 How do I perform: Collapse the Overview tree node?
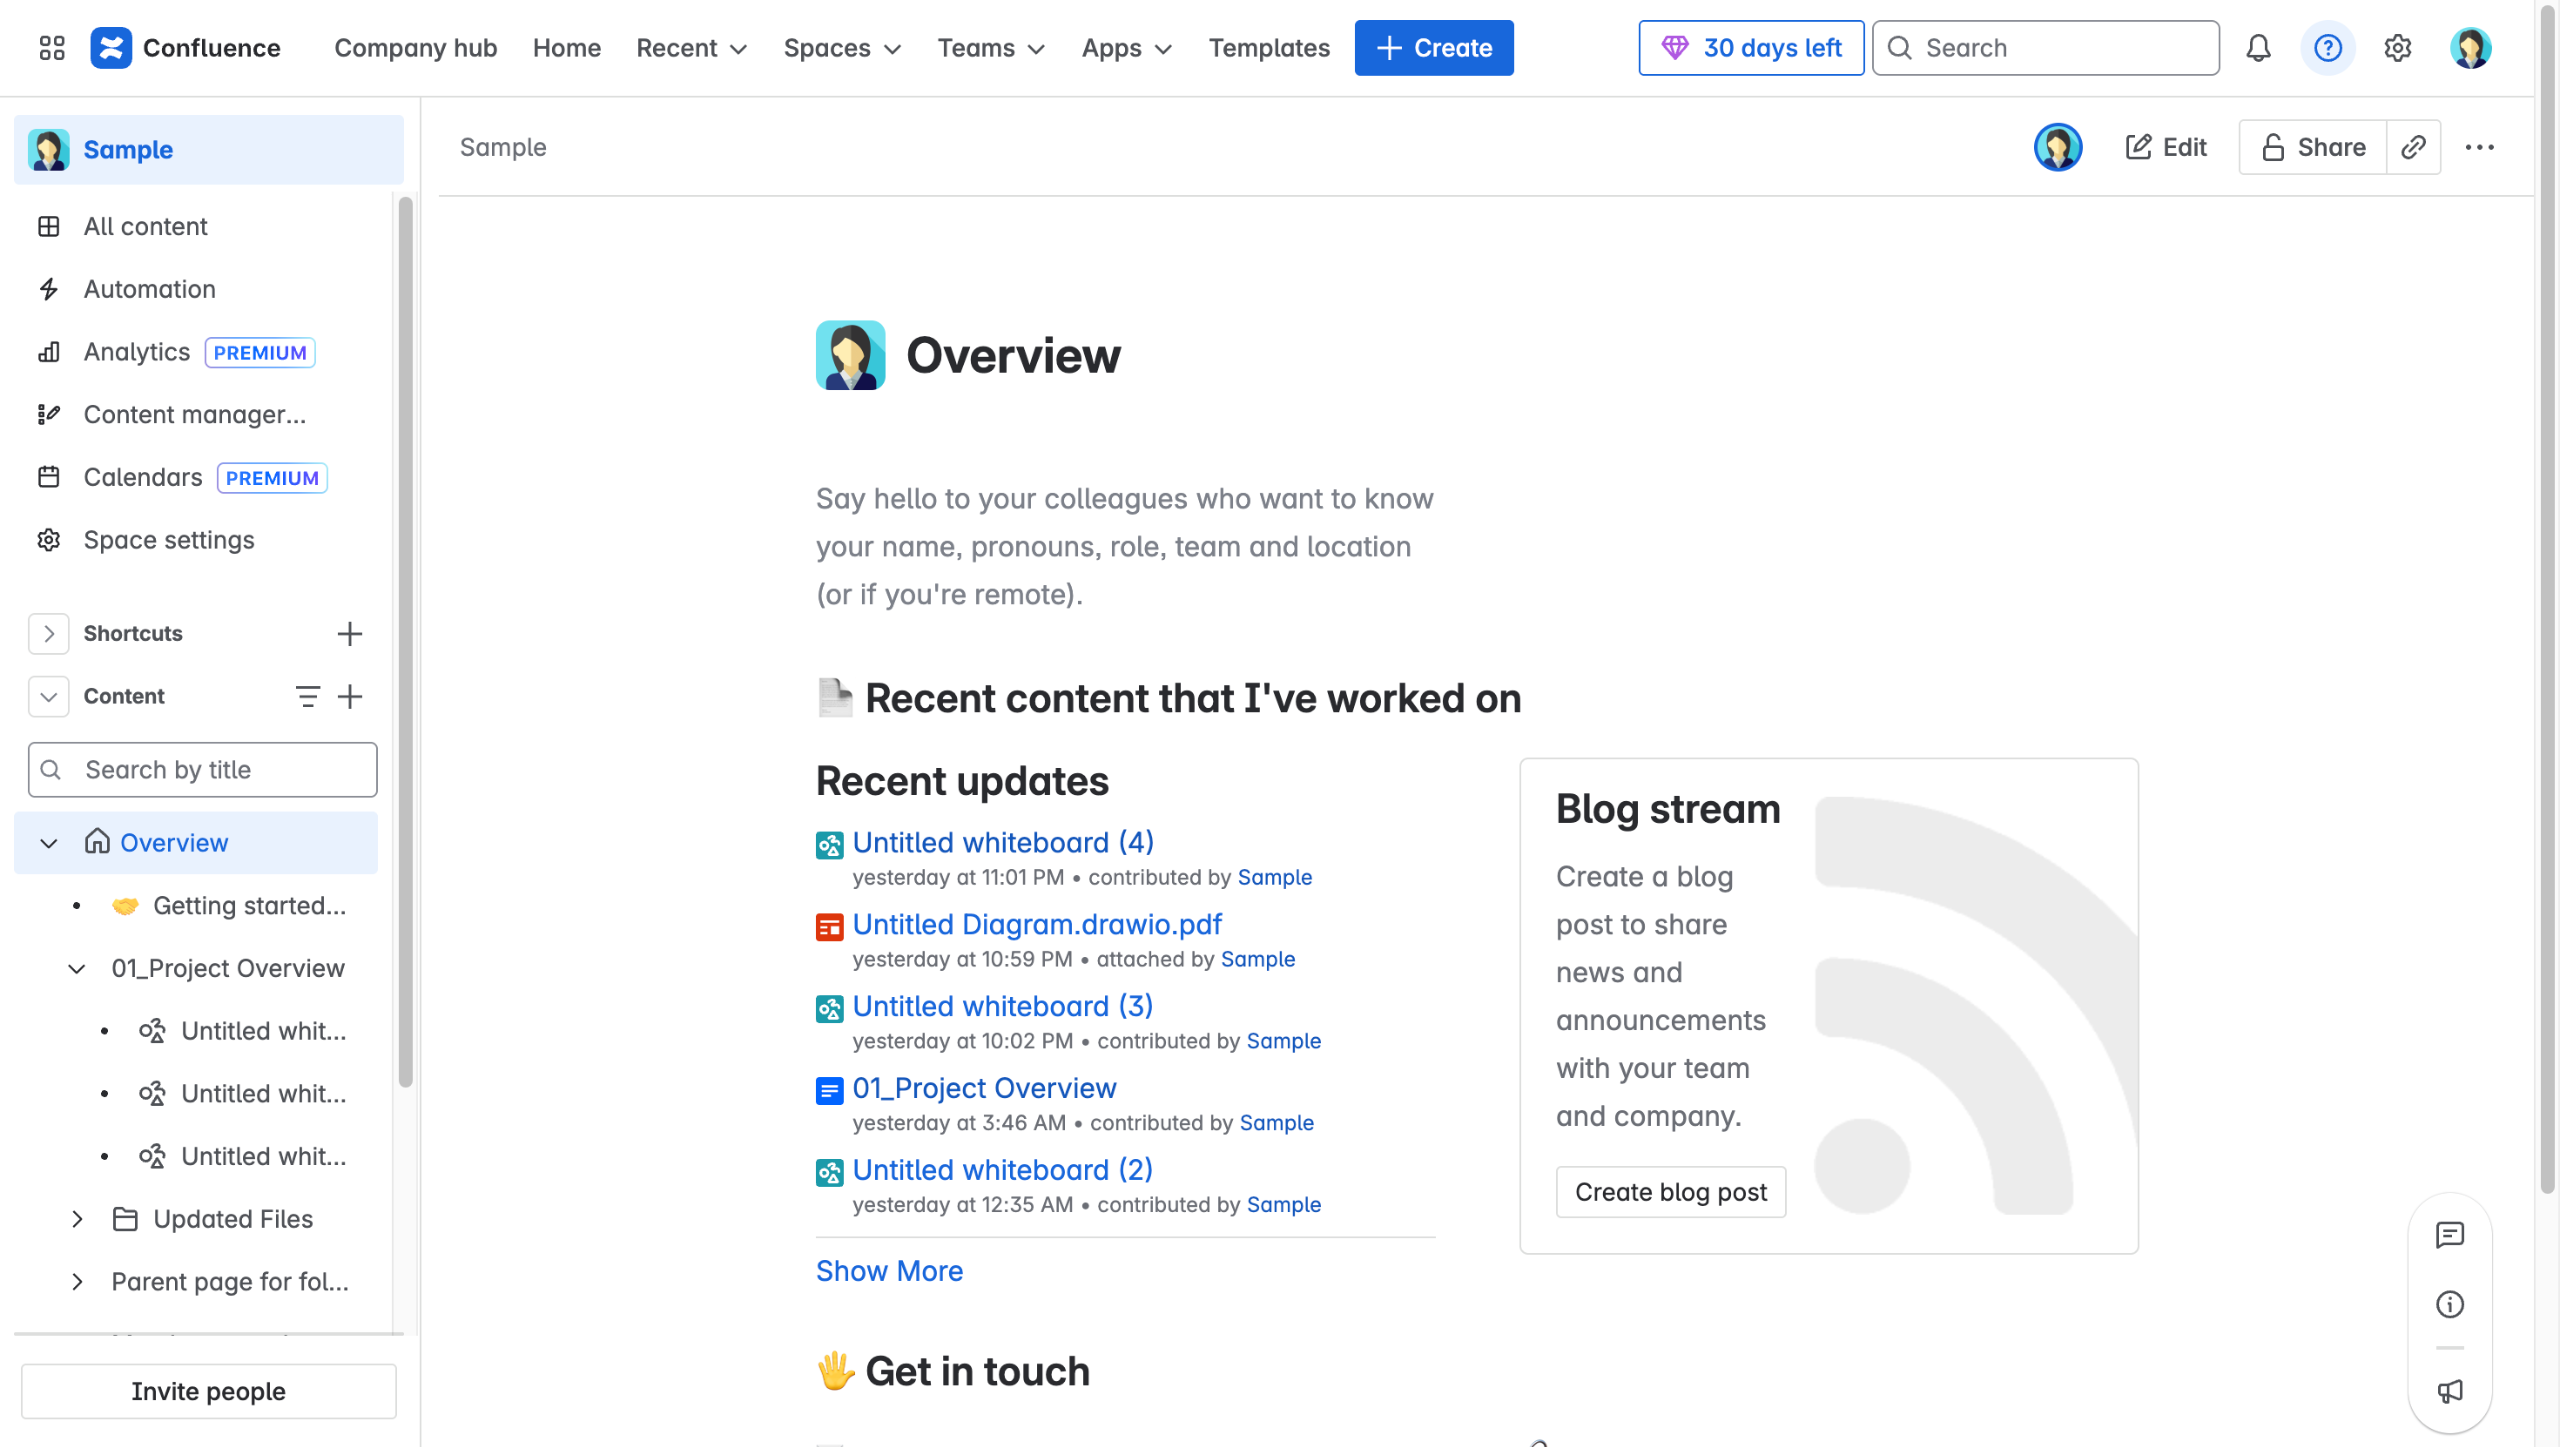tap(49, 843)
